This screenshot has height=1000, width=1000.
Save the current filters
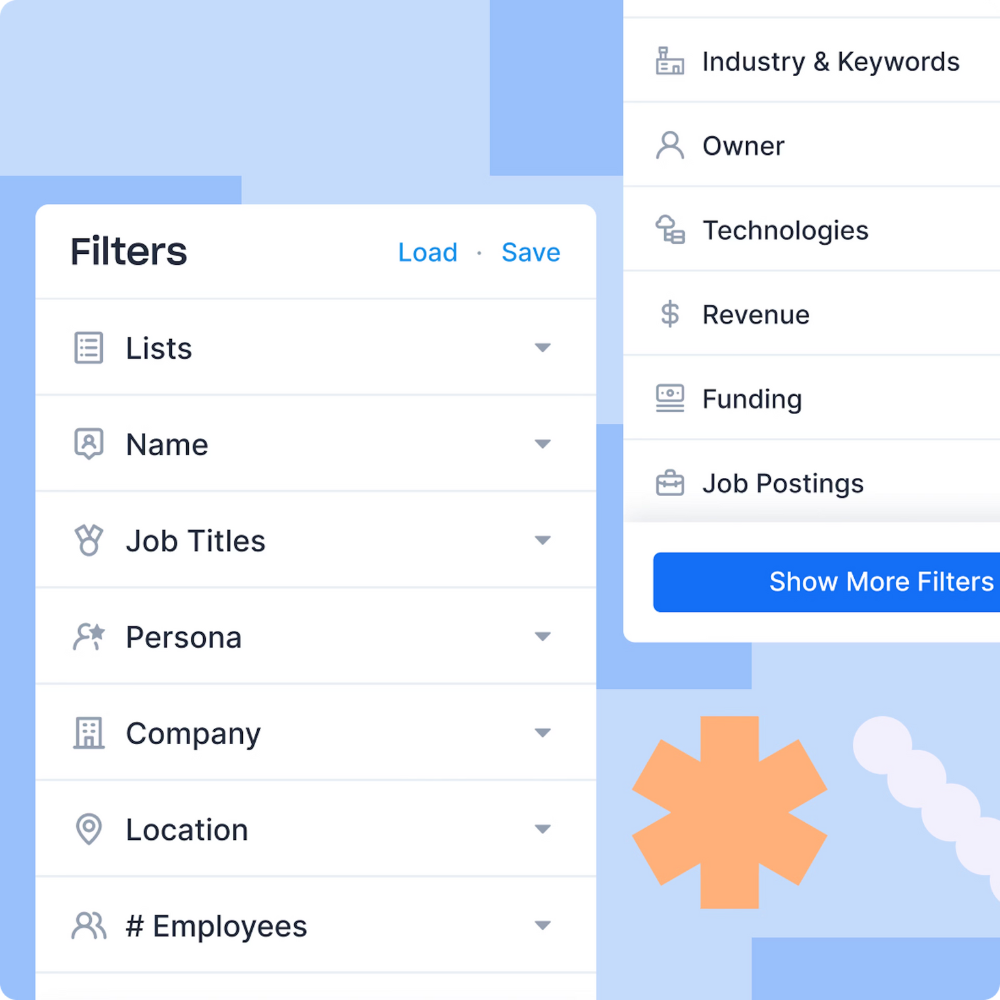tap(531, 252)
